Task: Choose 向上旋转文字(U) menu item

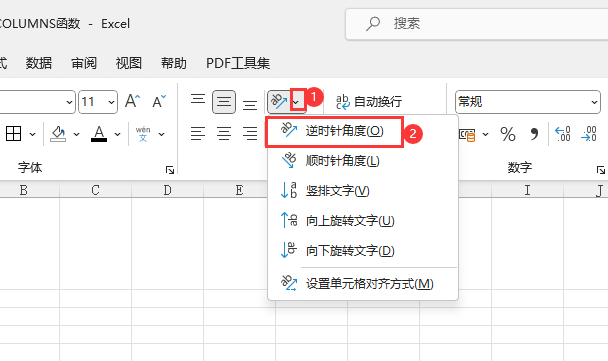Action: pyautogui.click(x=363, y=221)
